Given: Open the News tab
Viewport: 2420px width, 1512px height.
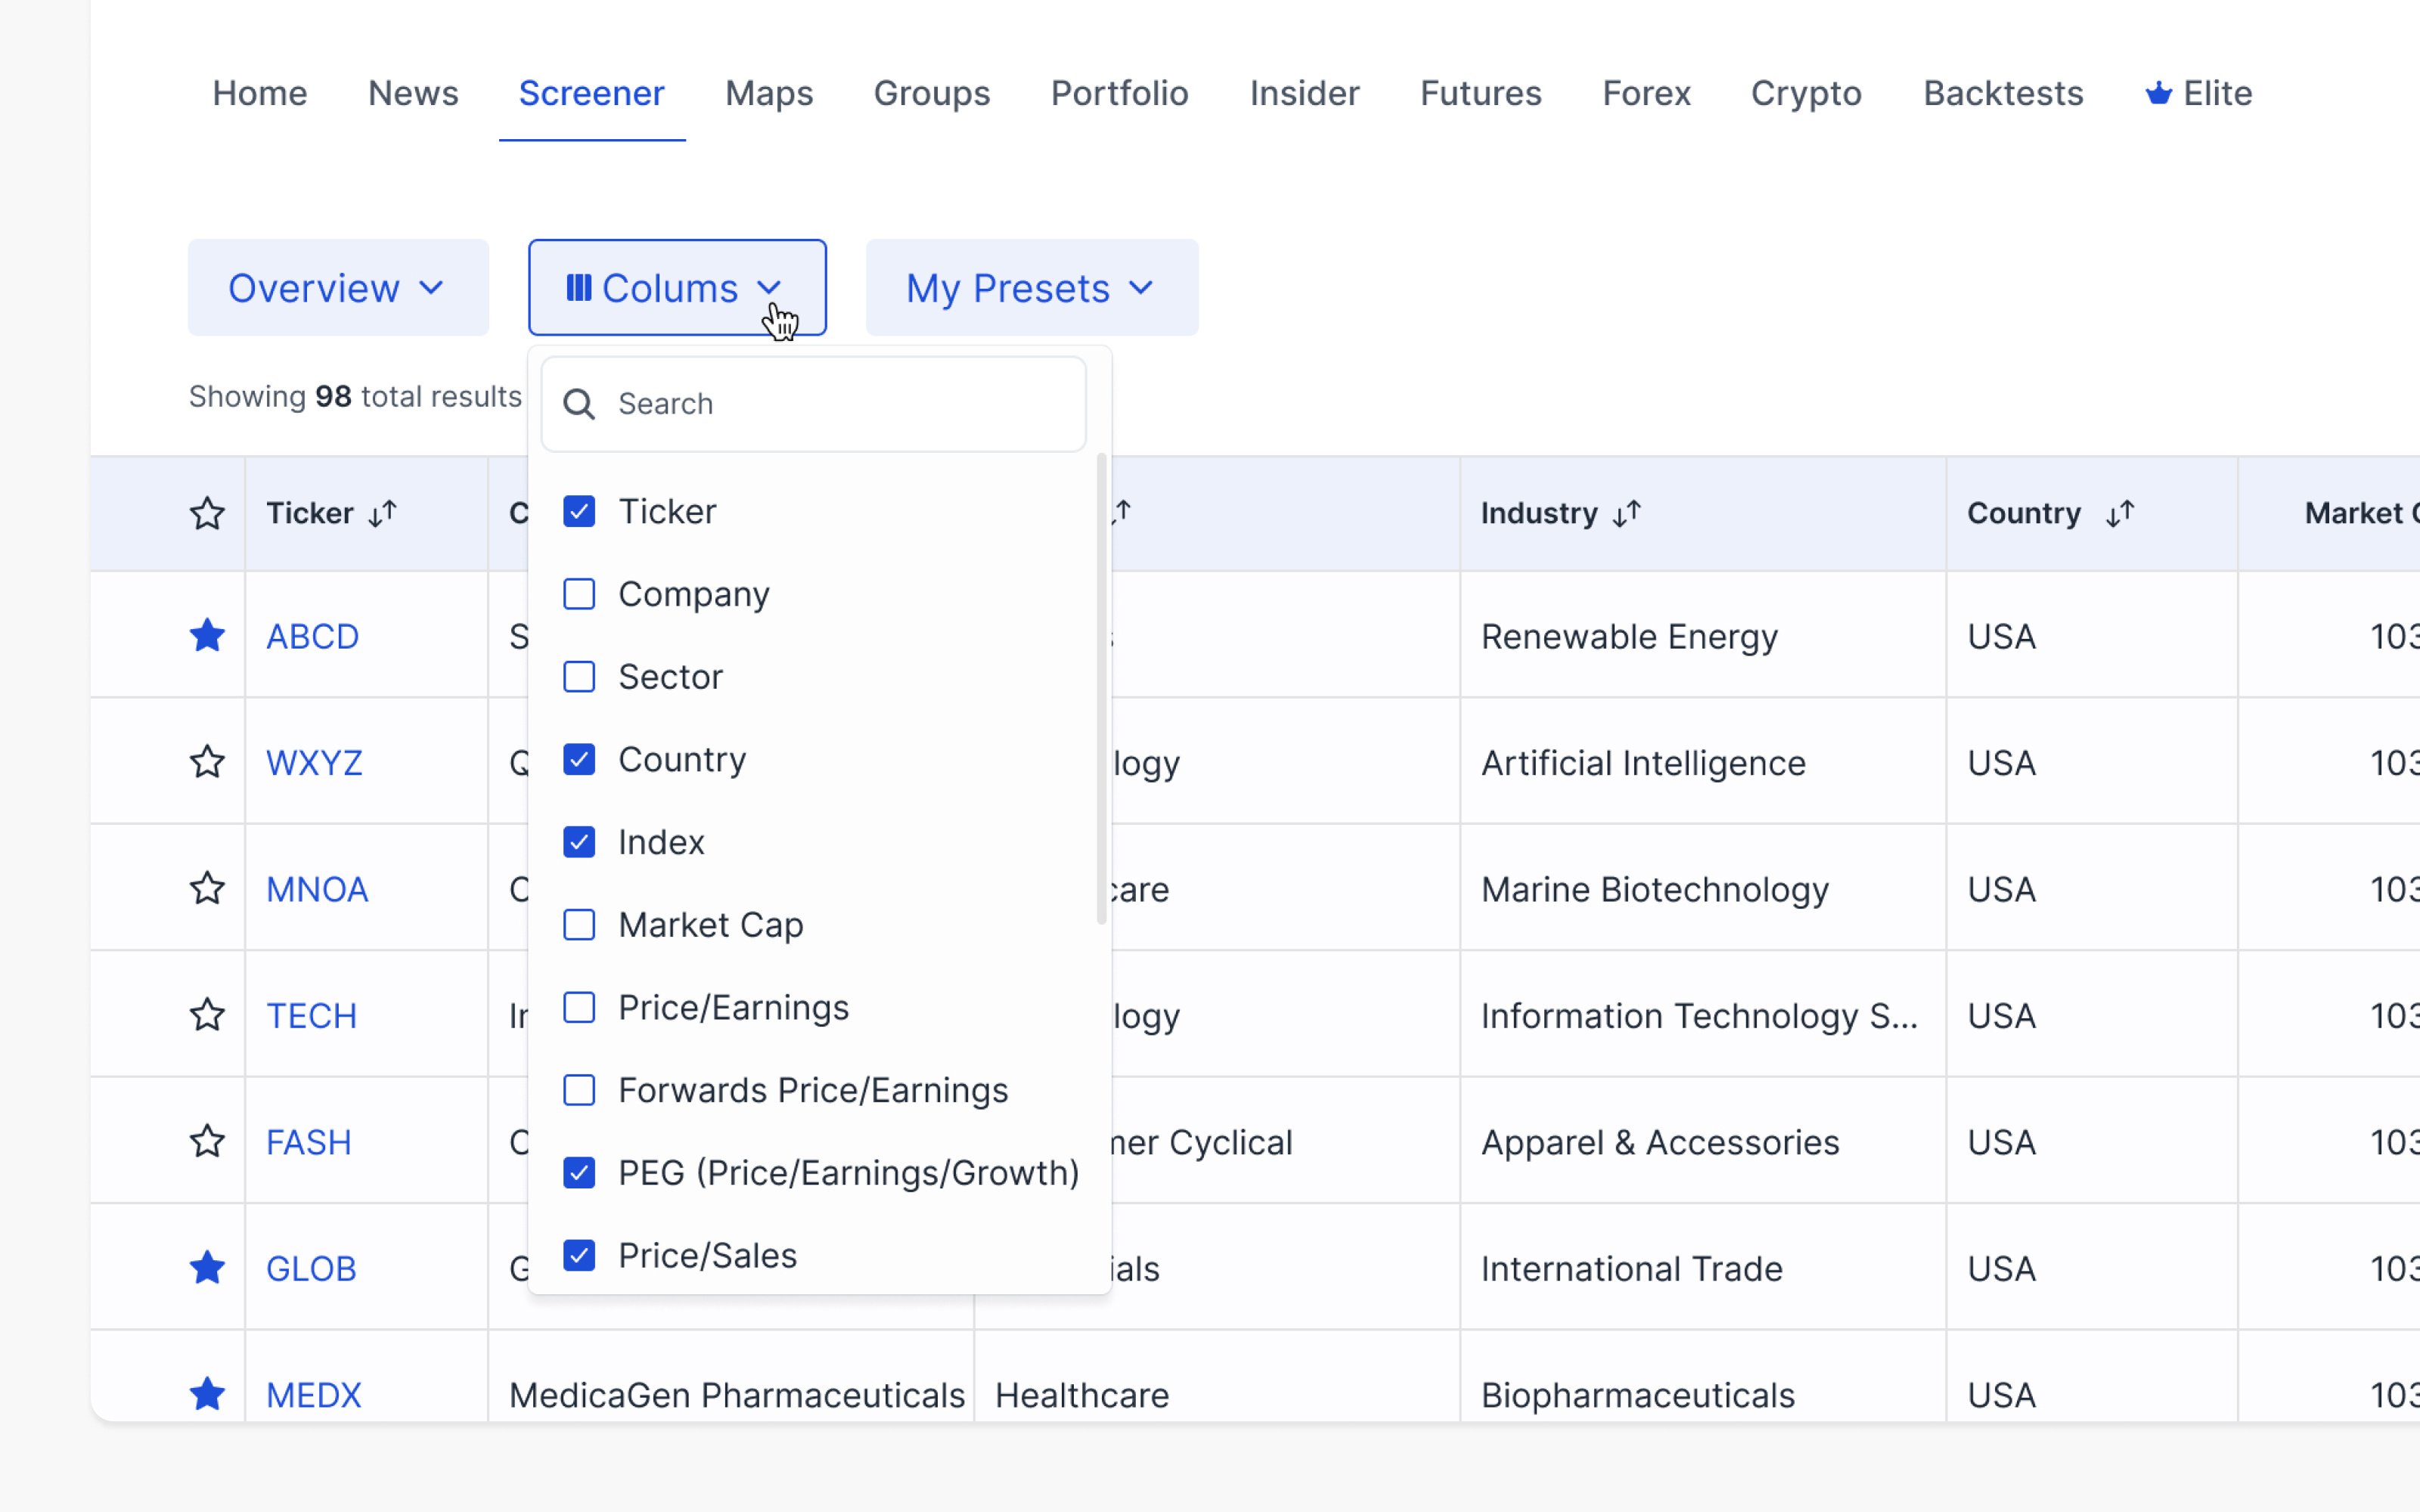Looking at the screenshot, I should pos(413,93).
